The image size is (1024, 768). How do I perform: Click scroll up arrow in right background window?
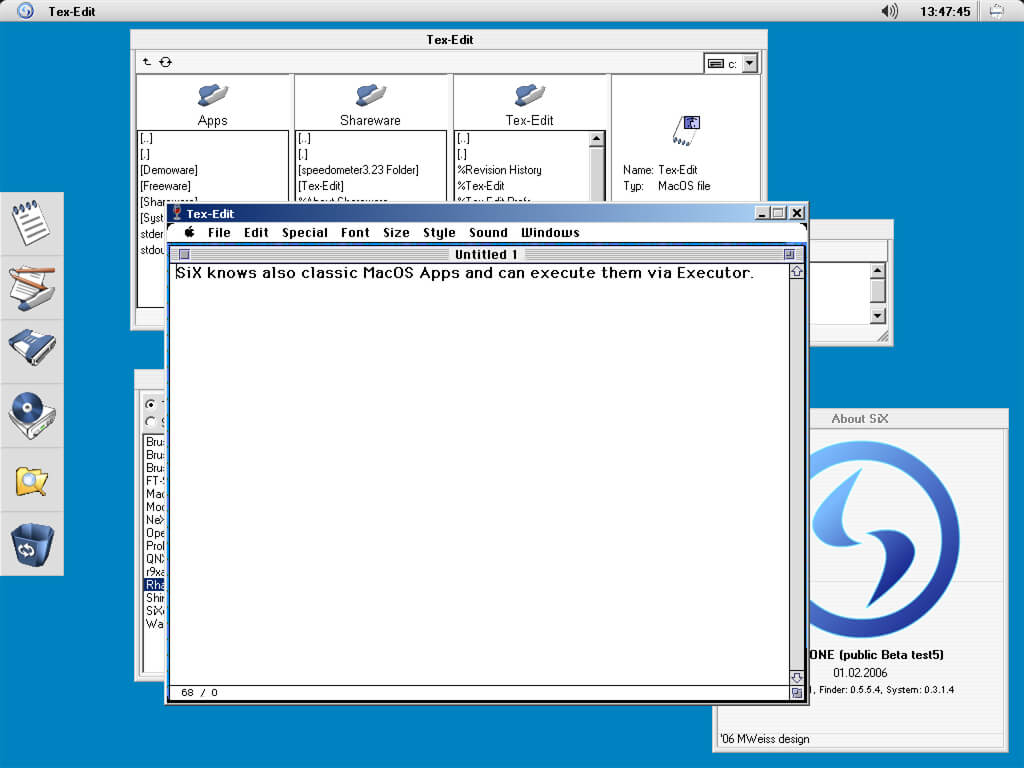click(x=878, y=270)
